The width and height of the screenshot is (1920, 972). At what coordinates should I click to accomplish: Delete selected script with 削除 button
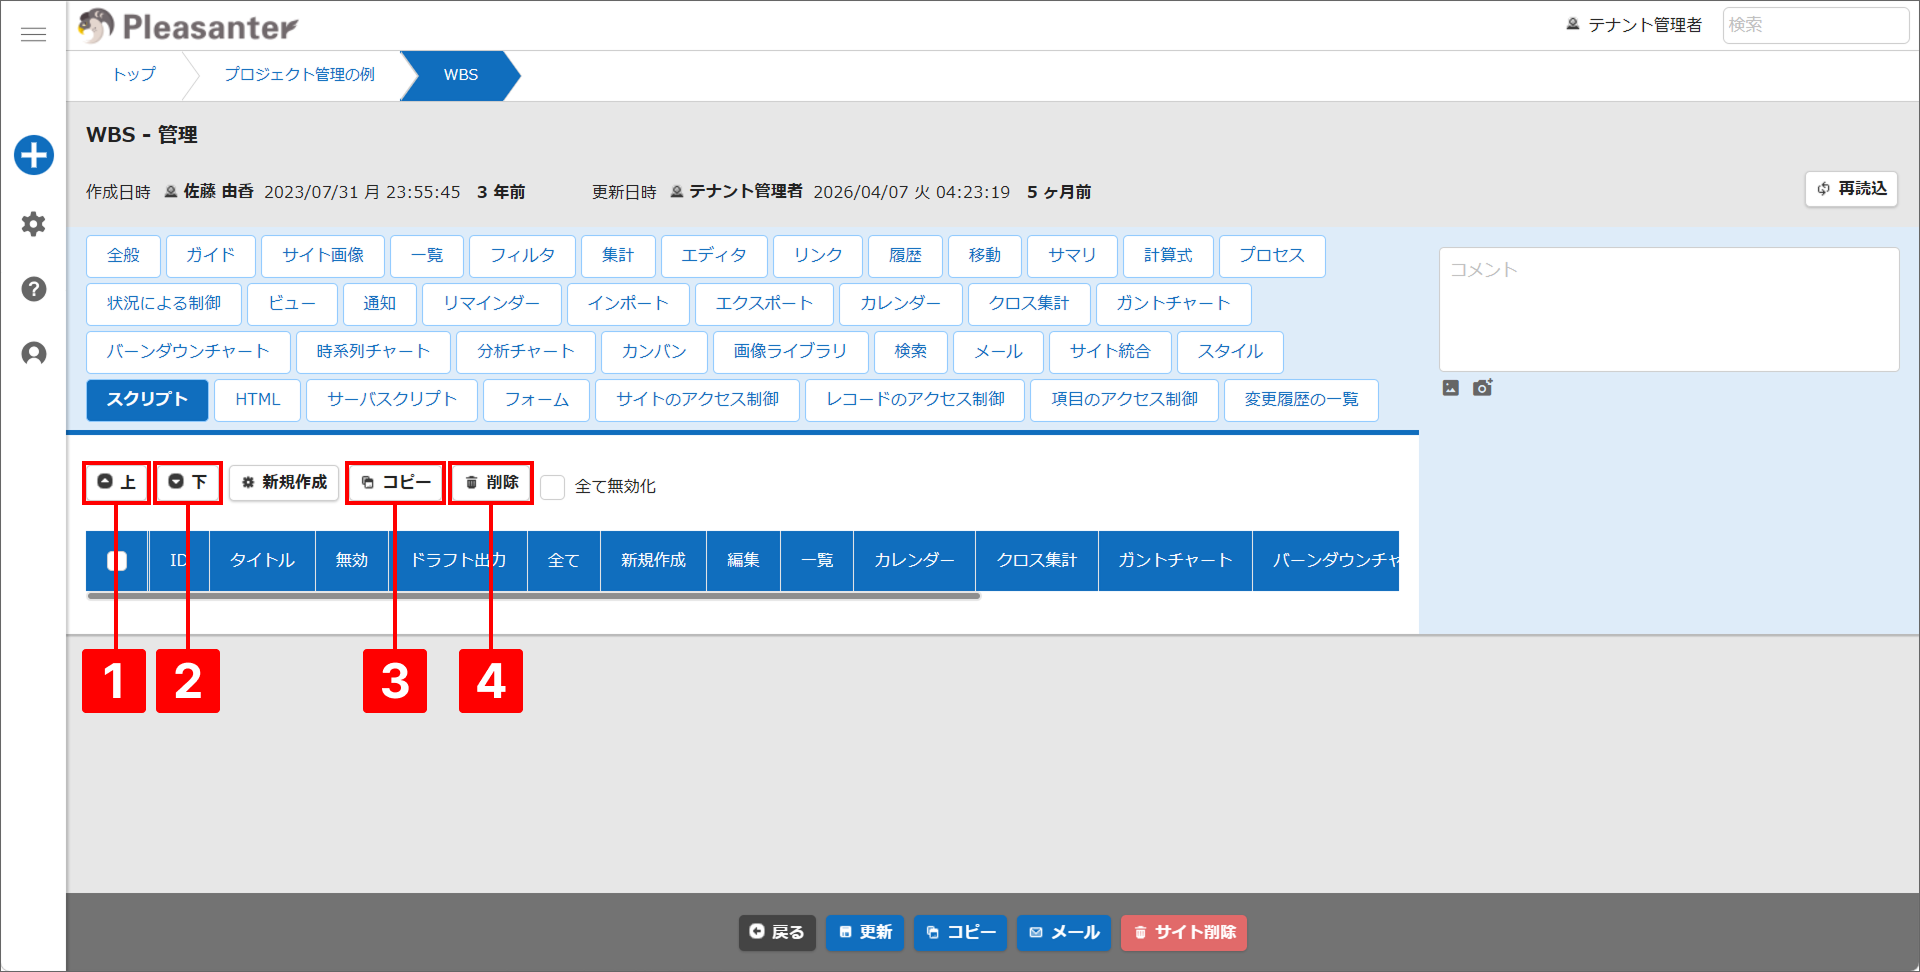pos(491,483)
